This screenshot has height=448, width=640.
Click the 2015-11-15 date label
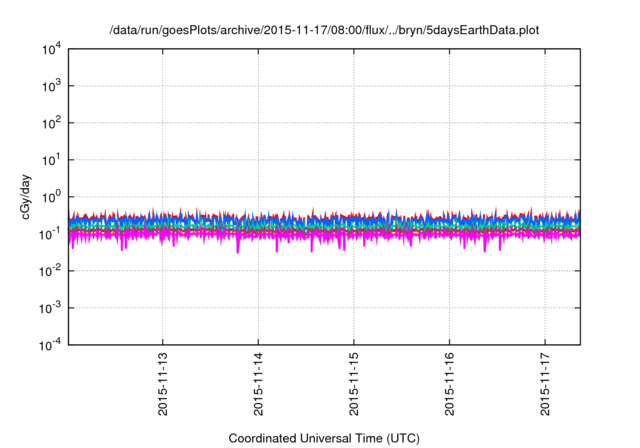pyautogui.click(x=353, y=384)
